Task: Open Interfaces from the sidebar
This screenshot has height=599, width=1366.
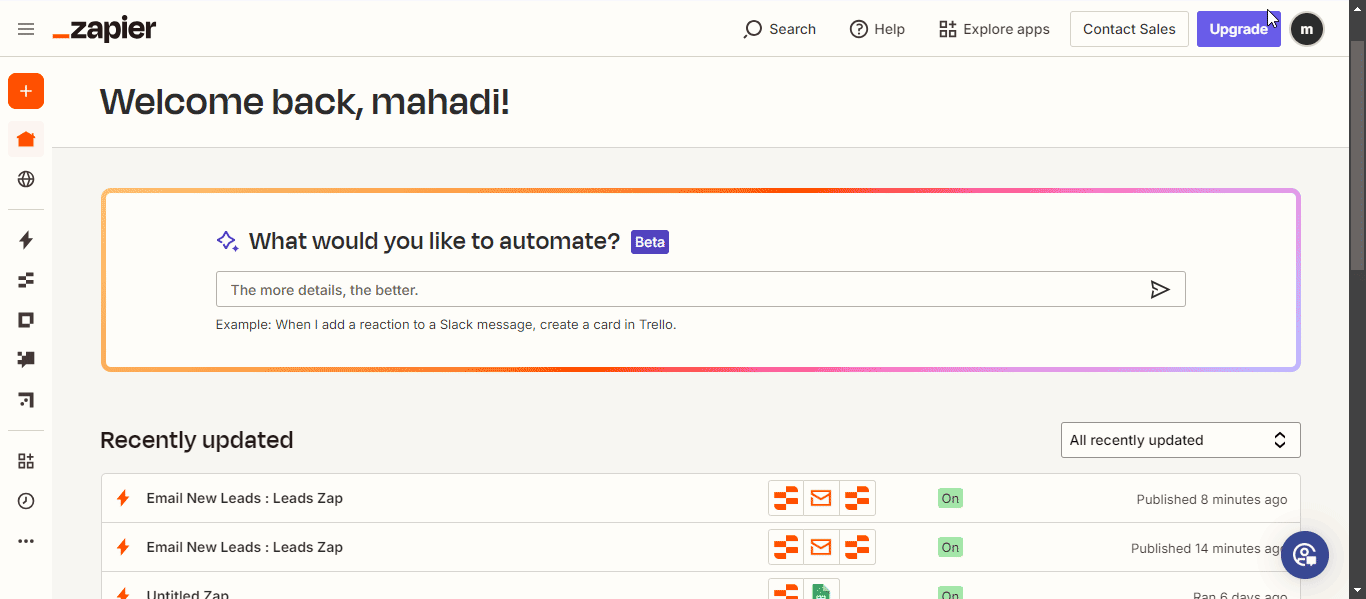Action: coord(26,319)
